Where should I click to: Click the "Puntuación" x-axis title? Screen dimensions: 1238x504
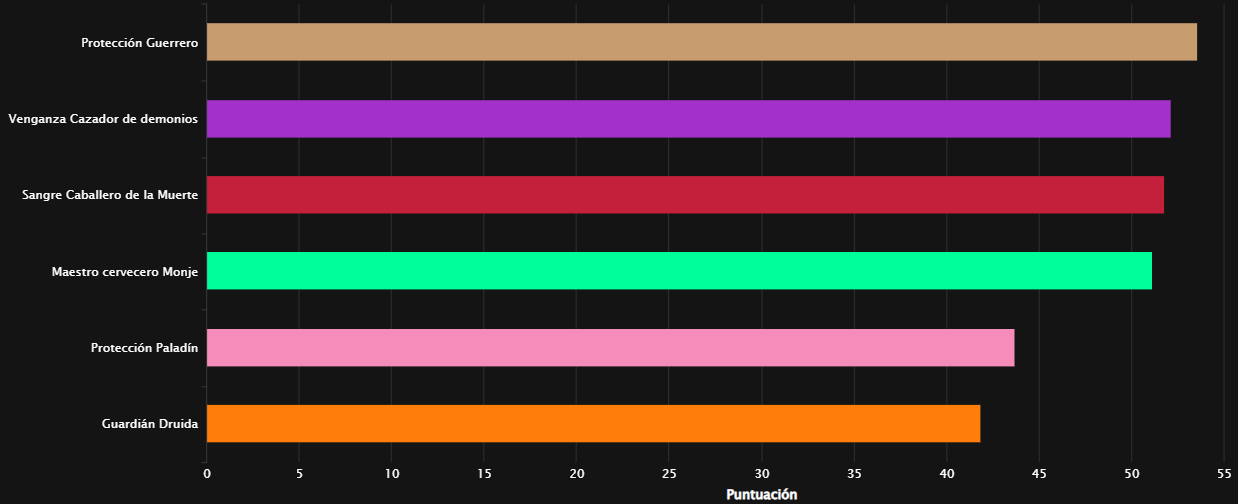pyautogui.click(x=761, y=494)
